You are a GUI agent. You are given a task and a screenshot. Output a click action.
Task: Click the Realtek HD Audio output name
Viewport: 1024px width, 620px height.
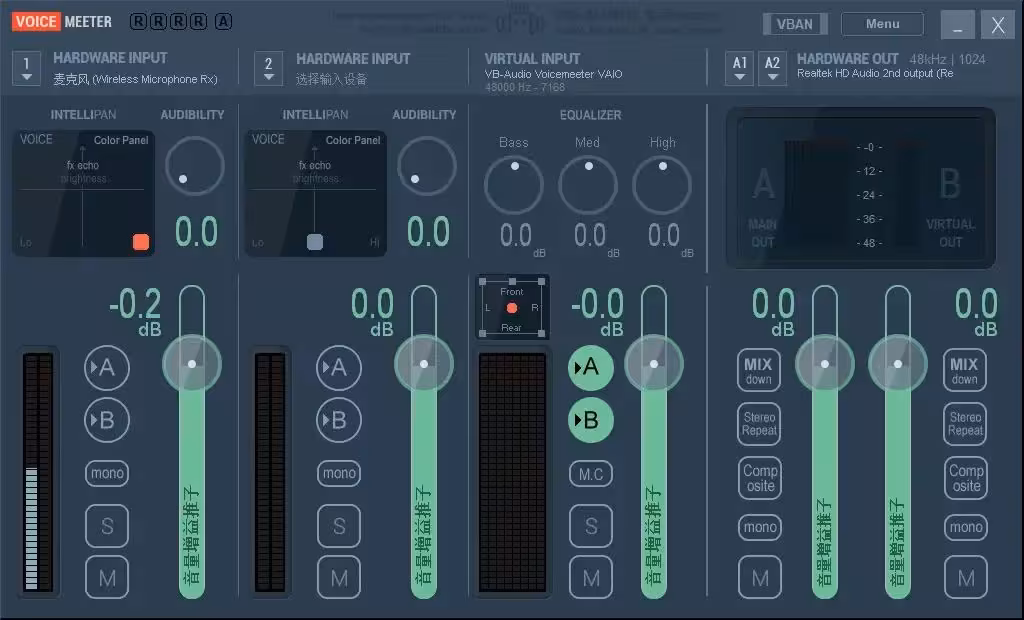(x=875, y=74)
